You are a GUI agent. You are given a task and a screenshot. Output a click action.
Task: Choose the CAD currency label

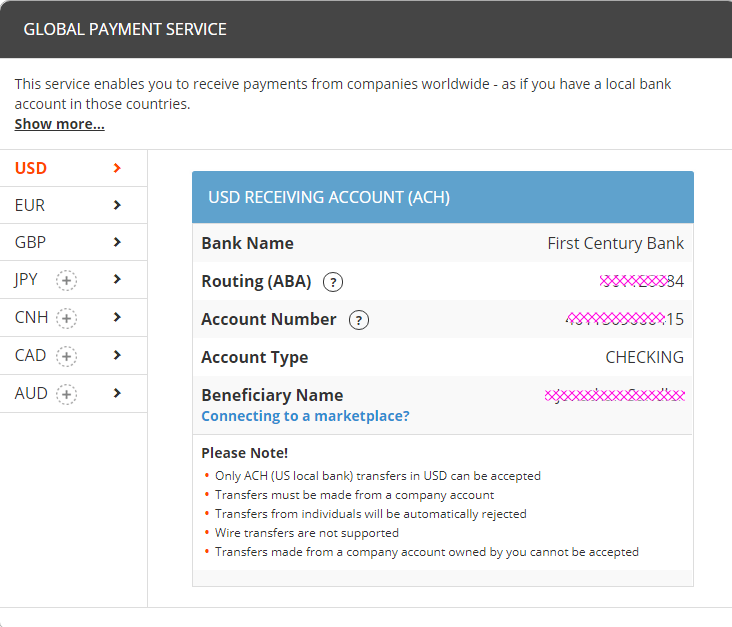(x=30, y=355)
